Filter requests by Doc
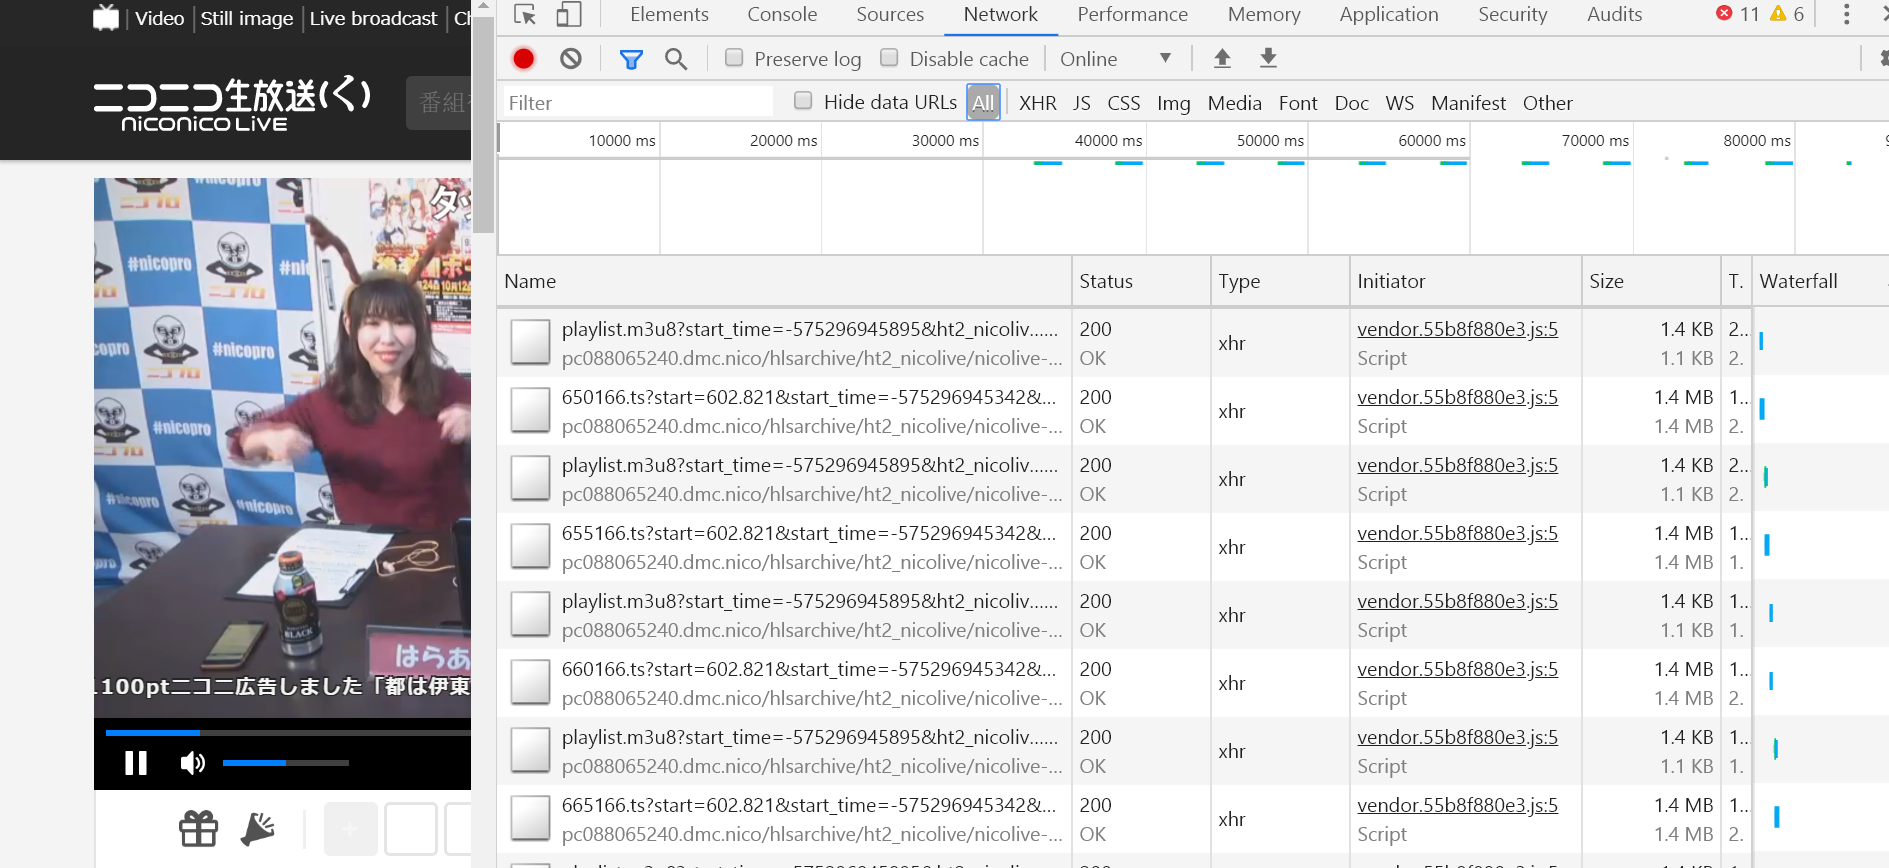Screen dimensions: 1889x868 point(1352,103)
